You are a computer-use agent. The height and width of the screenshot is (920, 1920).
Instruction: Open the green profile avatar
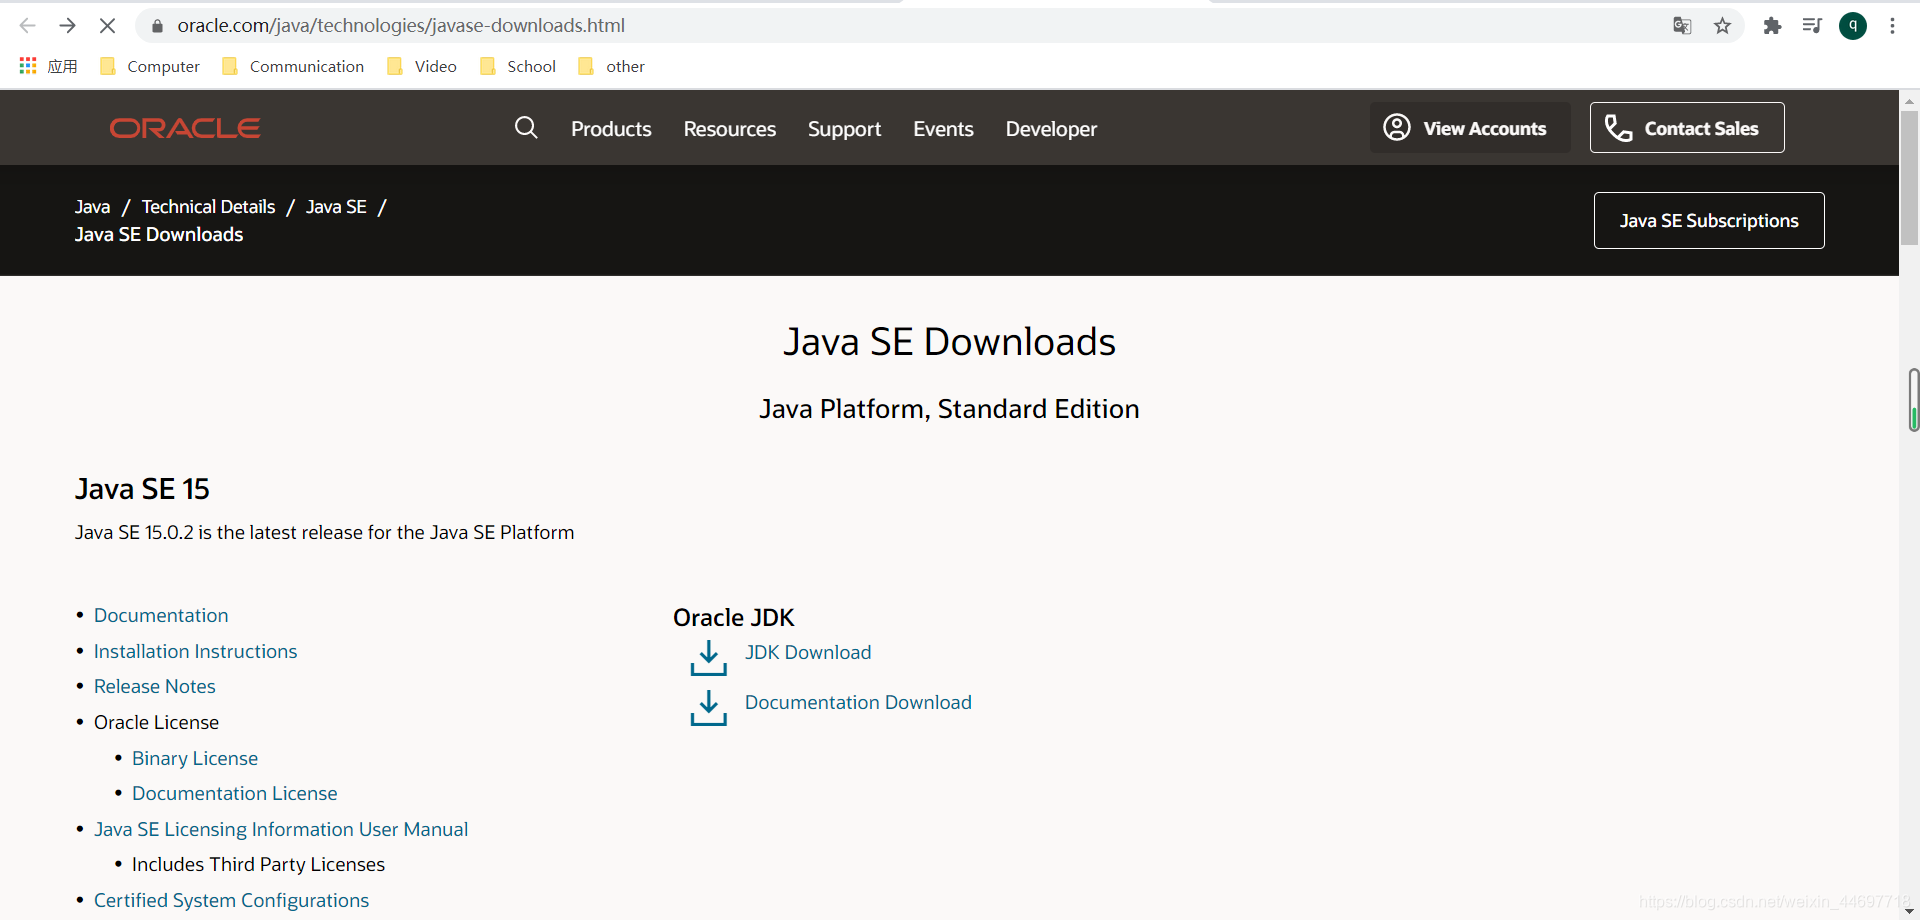pos(1853,26)
